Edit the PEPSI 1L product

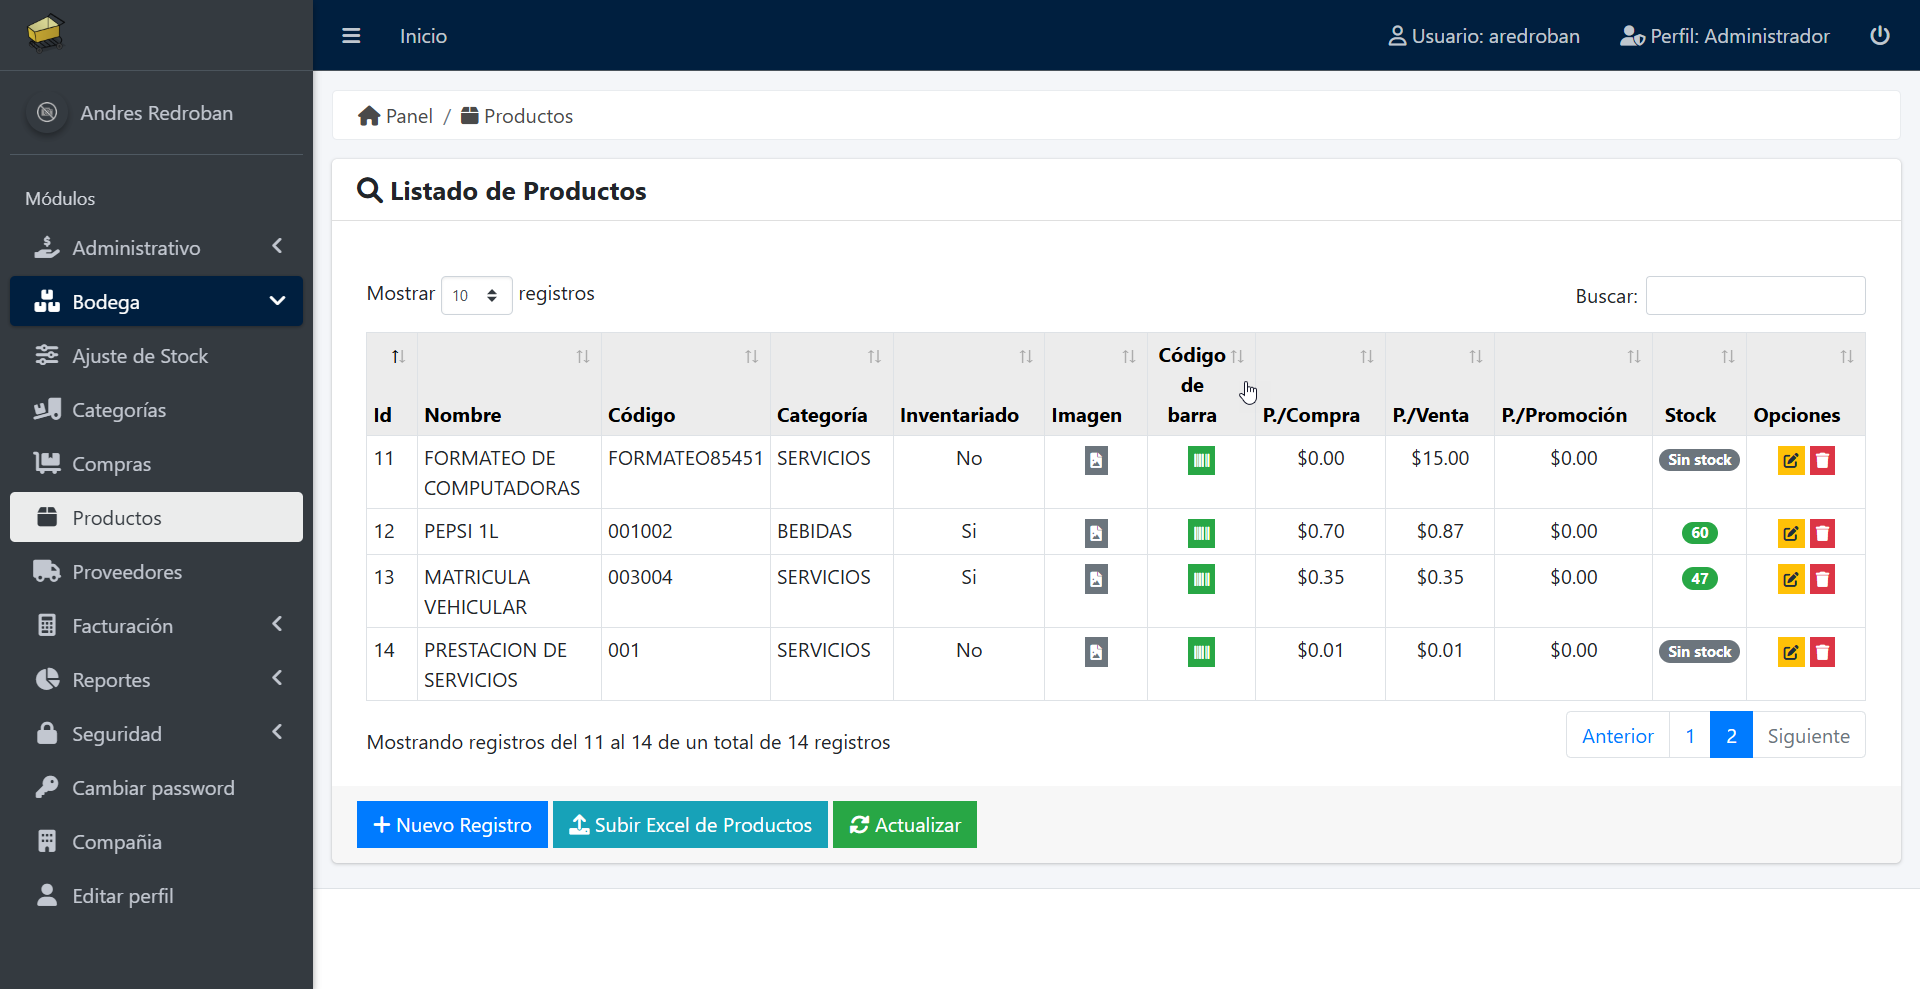1790,533
